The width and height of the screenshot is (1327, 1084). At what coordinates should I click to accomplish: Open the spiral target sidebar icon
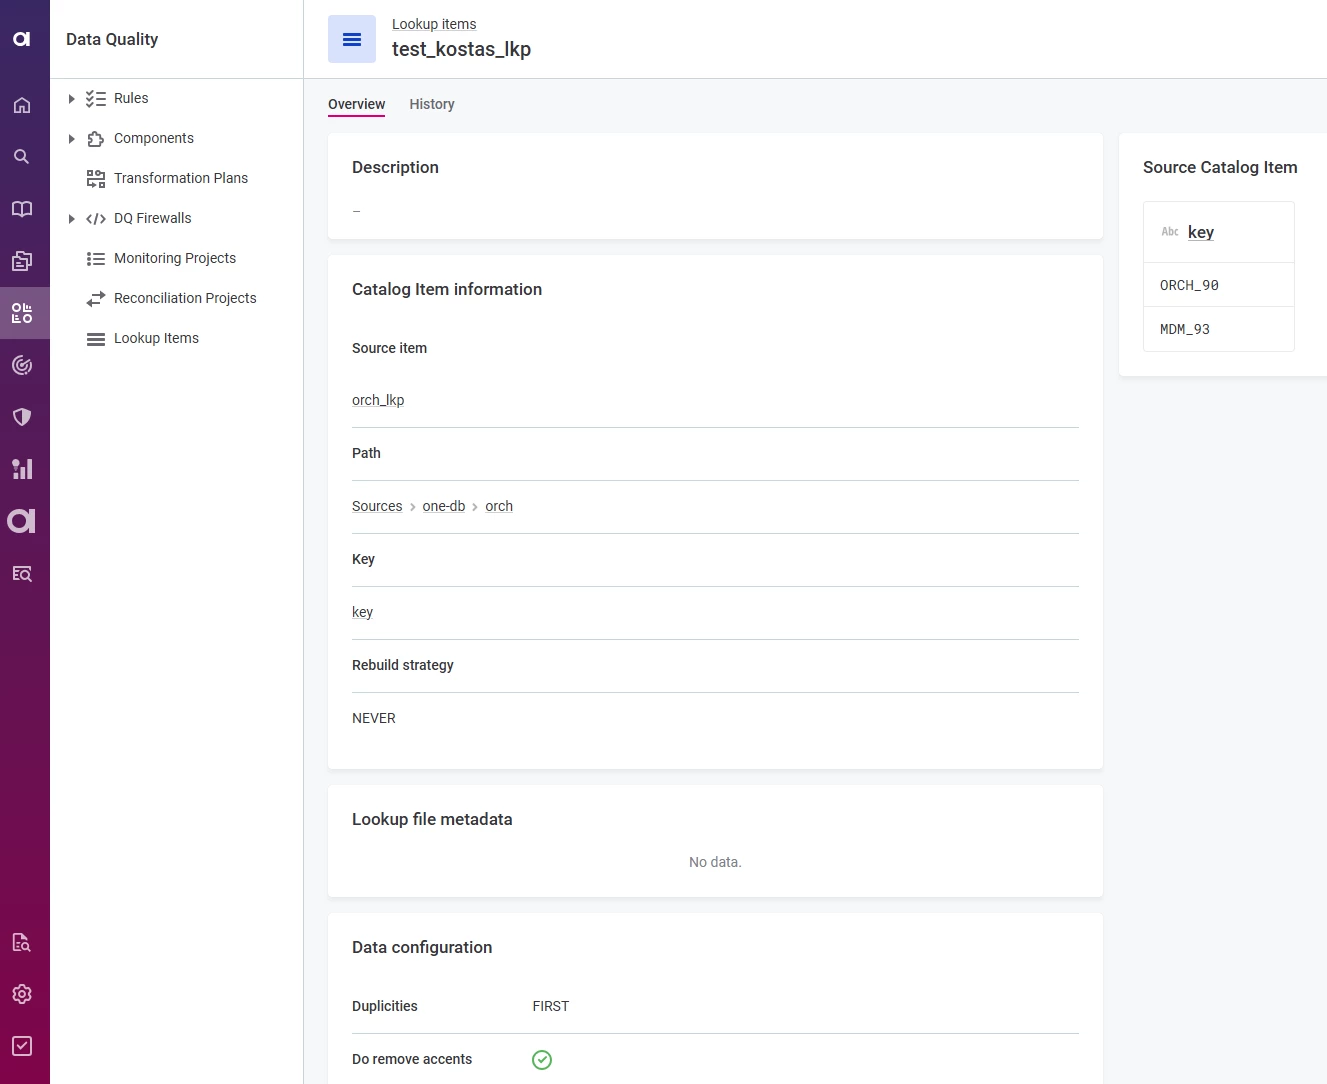[22, 365]
